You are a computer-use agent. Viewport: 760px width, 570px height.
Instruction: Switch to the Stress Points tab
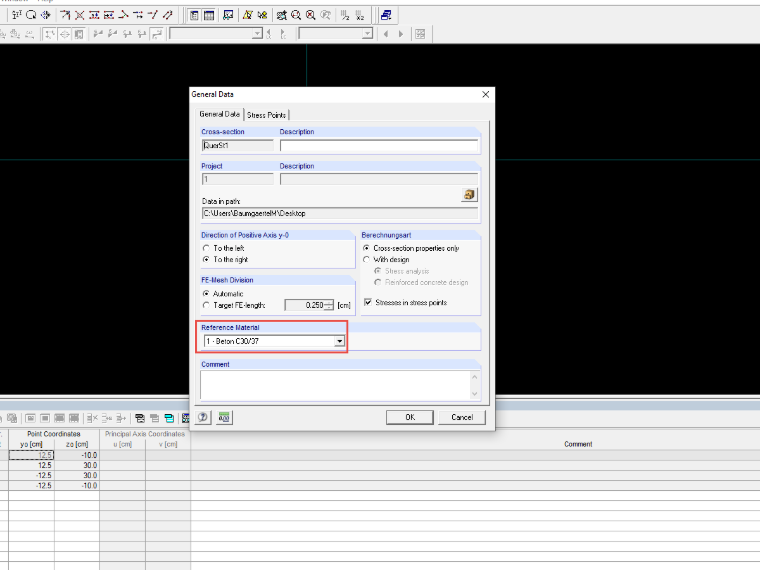[266, 115]
